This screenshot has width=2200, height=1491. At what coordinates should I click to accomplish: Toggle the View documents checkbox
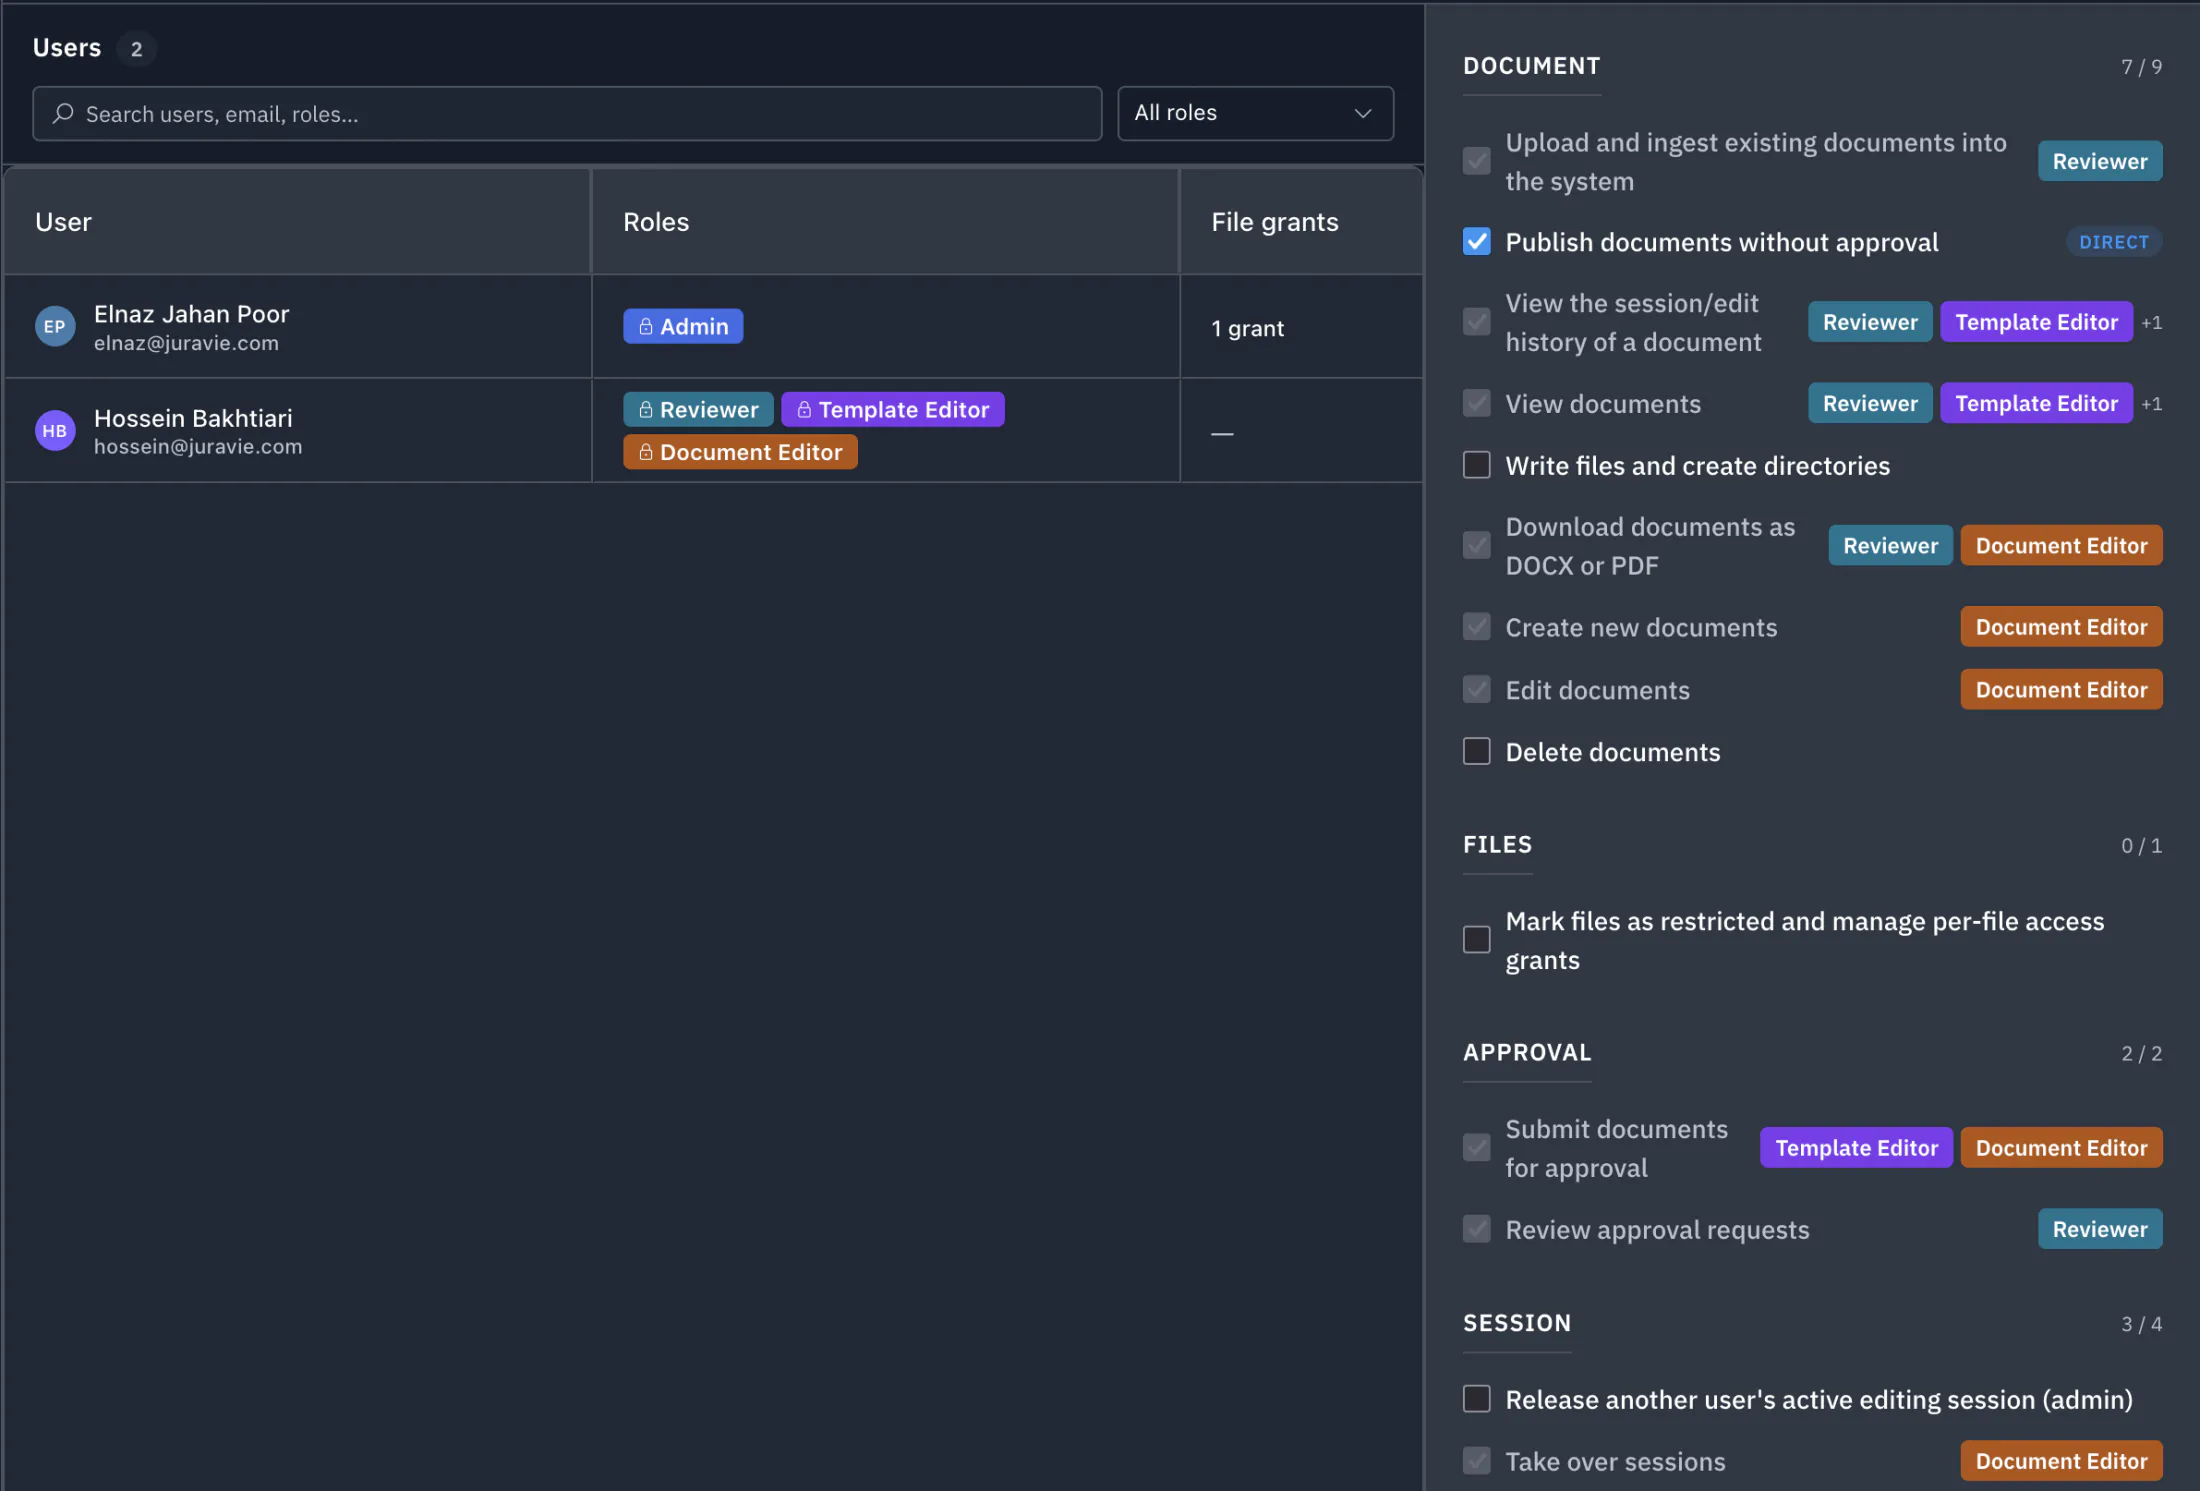(x=1477, y=403)
